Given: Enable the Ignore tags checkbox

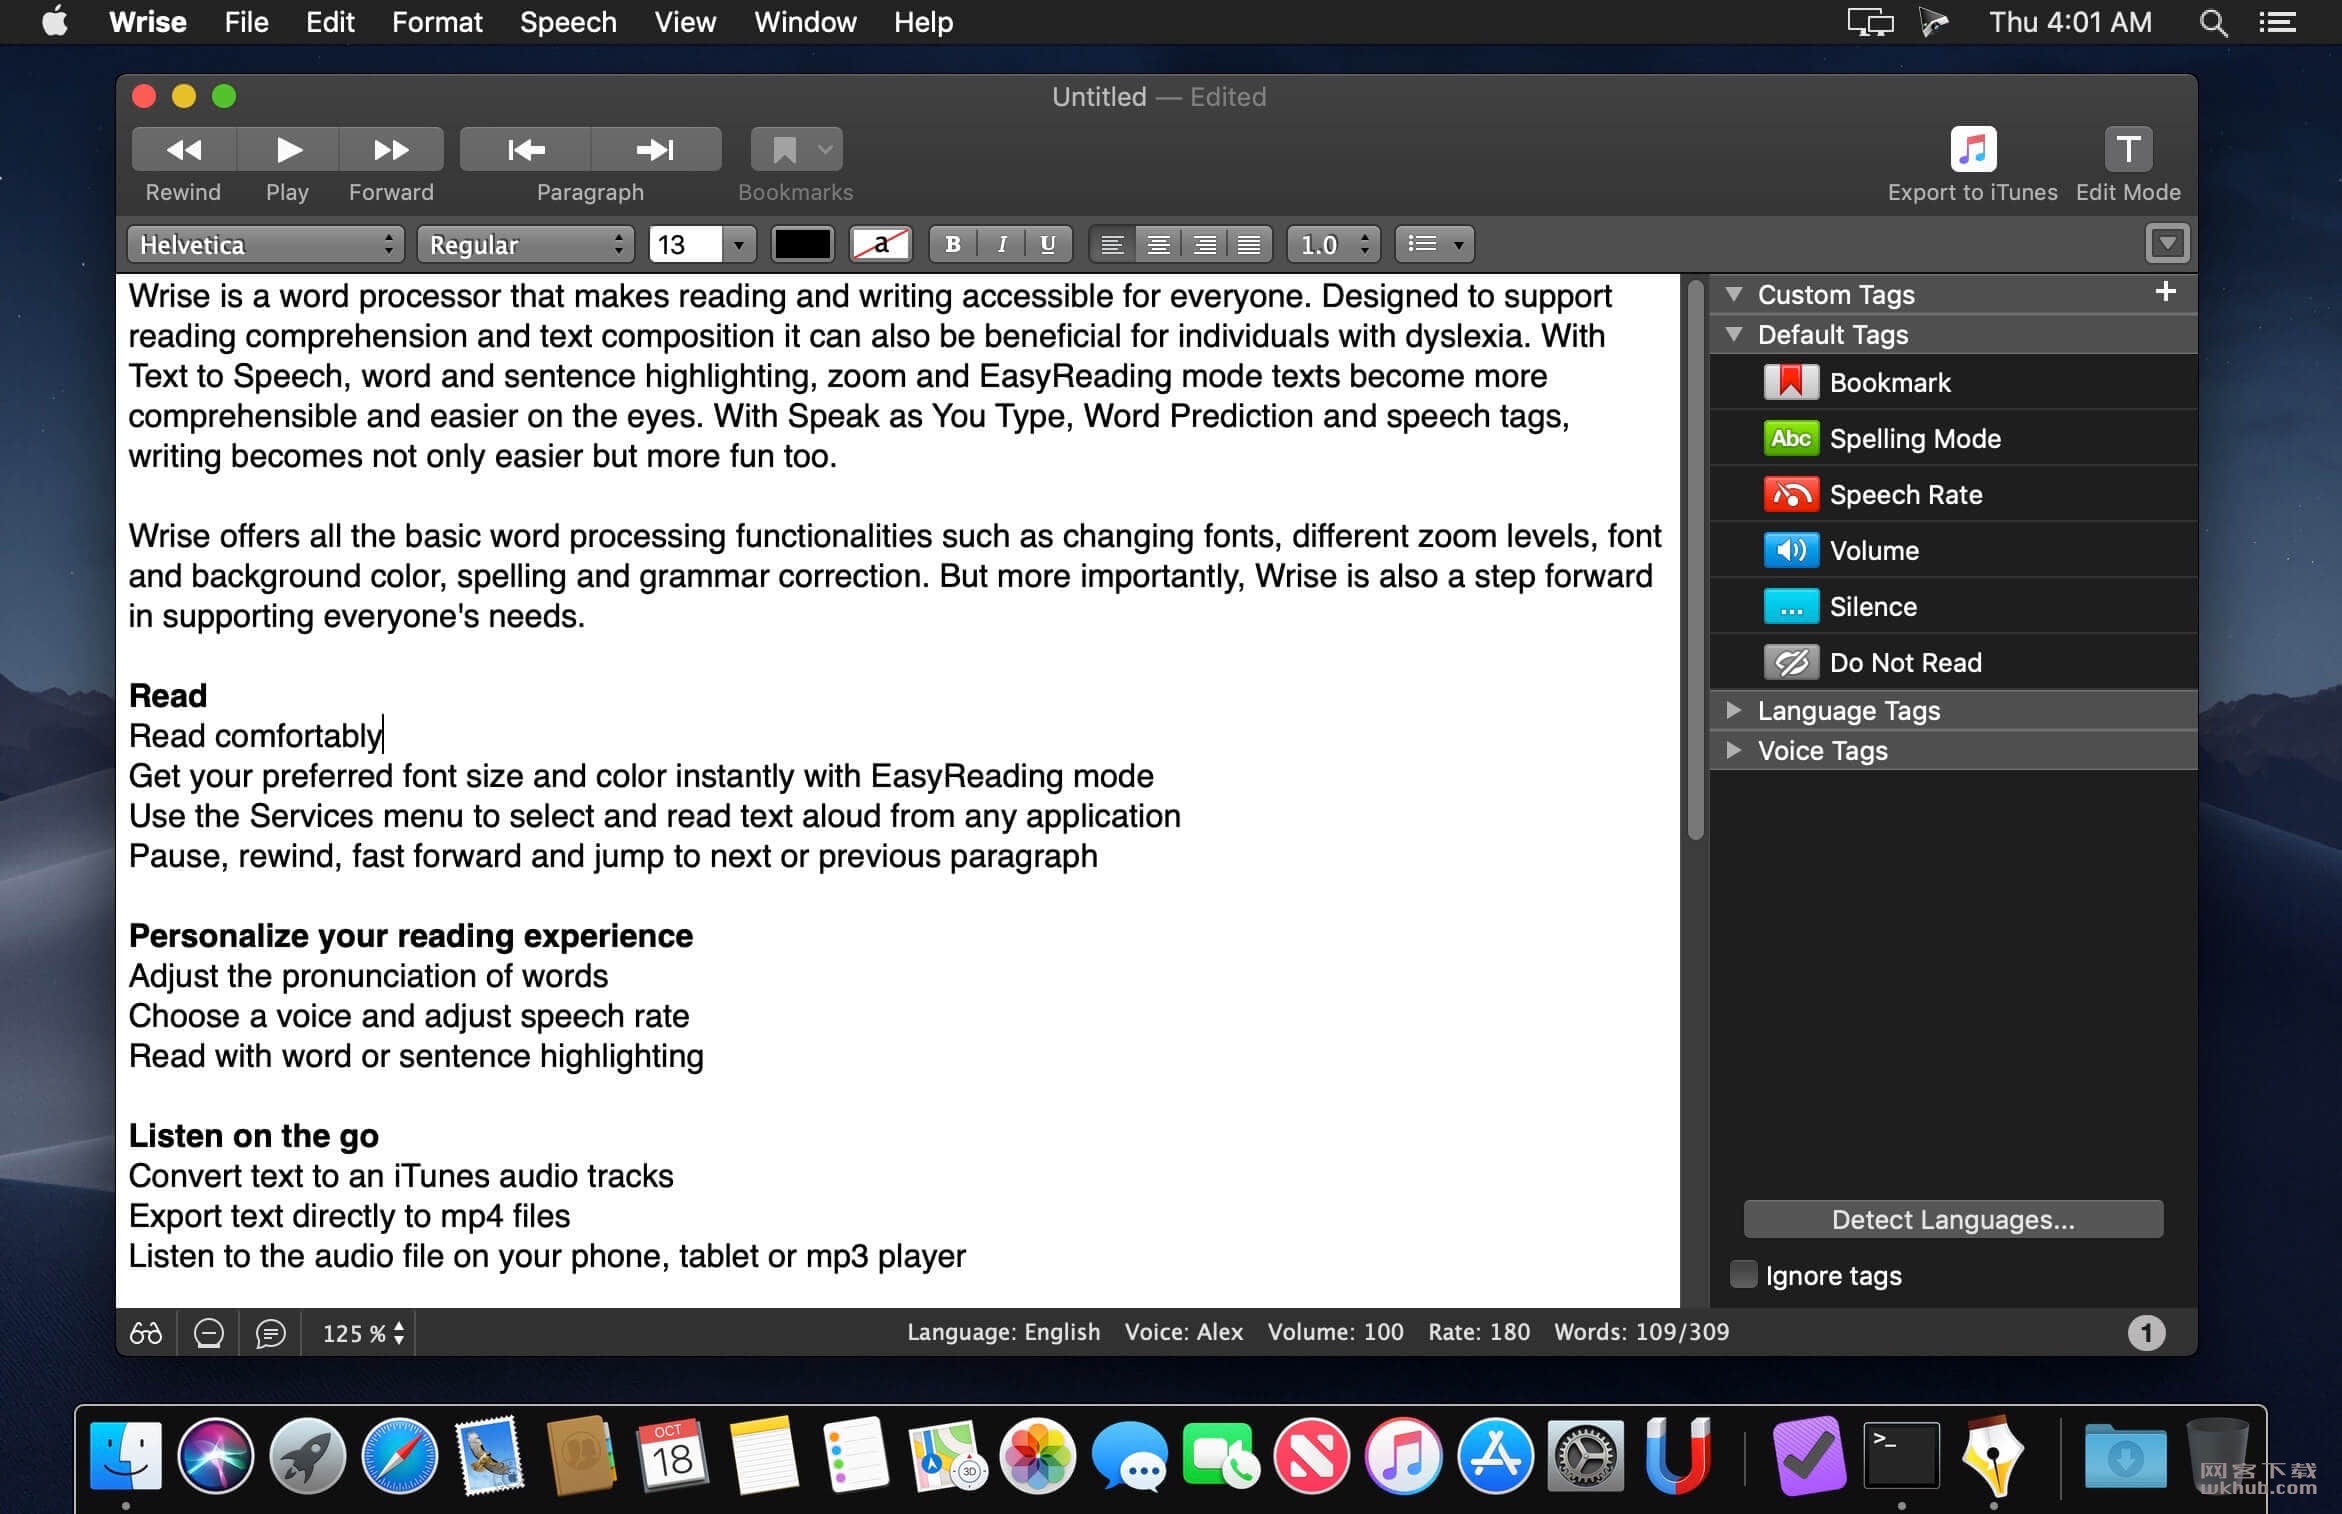Looking at the screenshot, I should coord(1743,1274).
